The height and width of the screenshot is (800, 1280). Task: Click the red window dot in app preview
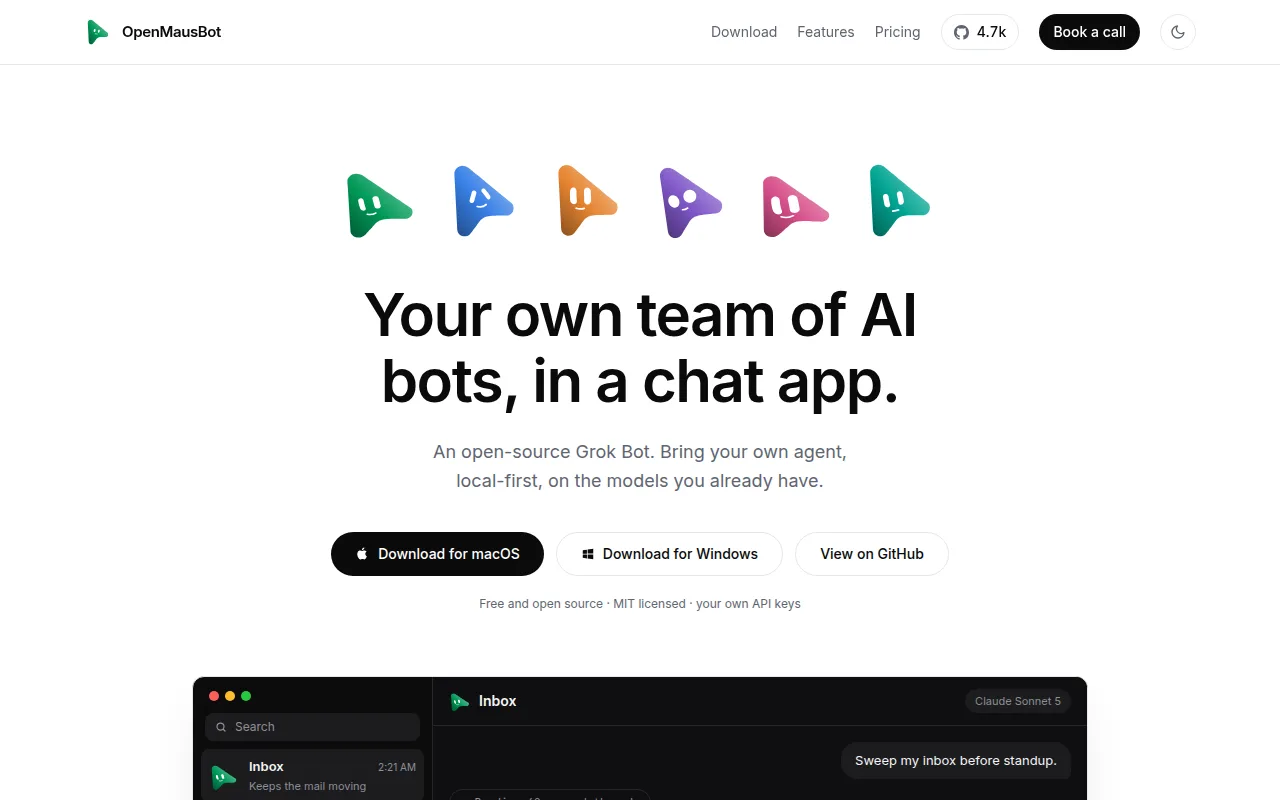coord(214,696)
